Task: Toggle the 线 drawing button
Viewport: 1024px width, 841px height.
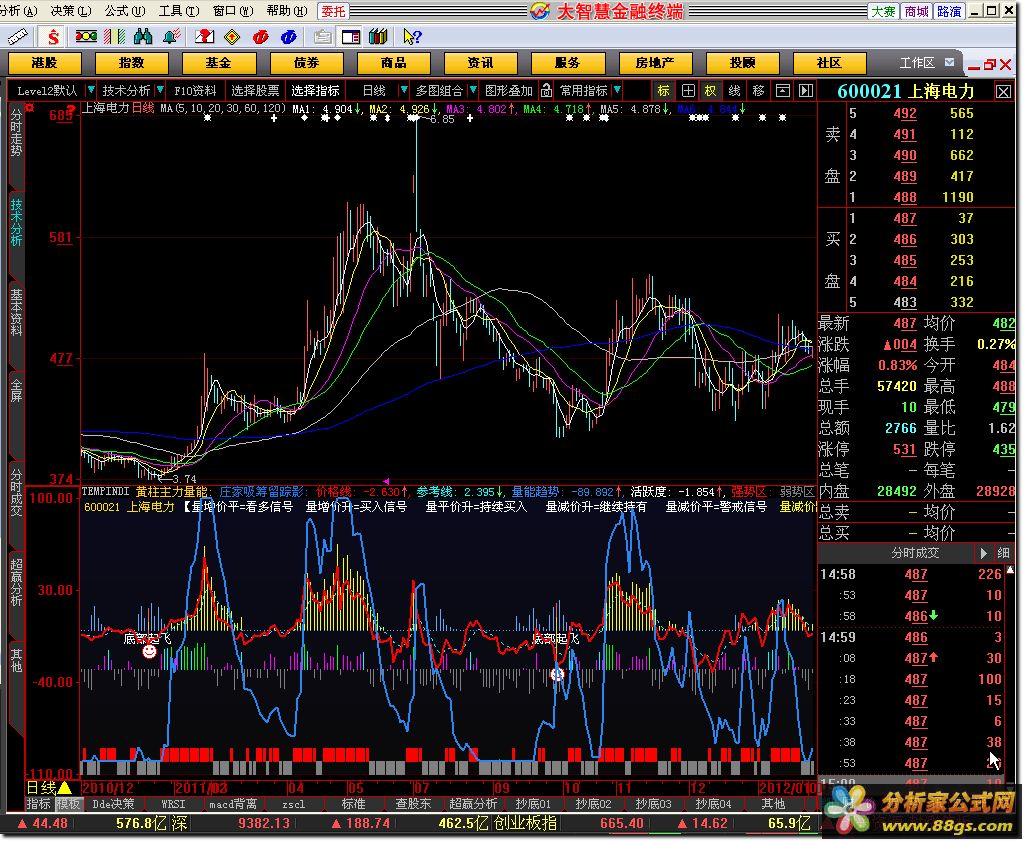Action: tap(734, 91)
